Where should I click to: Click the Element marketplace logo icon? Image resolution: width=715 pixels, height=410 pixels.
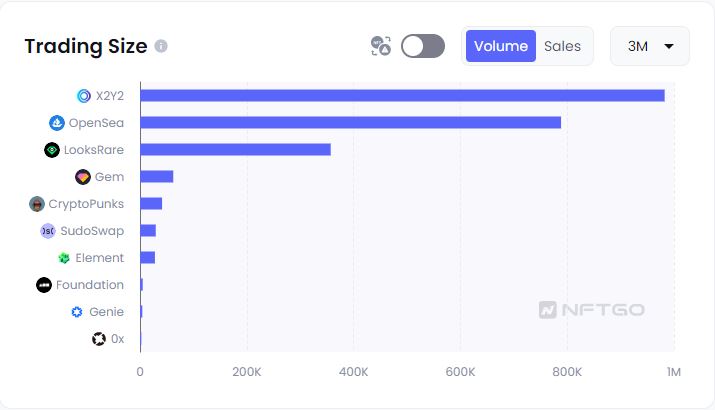click(64, 258)
